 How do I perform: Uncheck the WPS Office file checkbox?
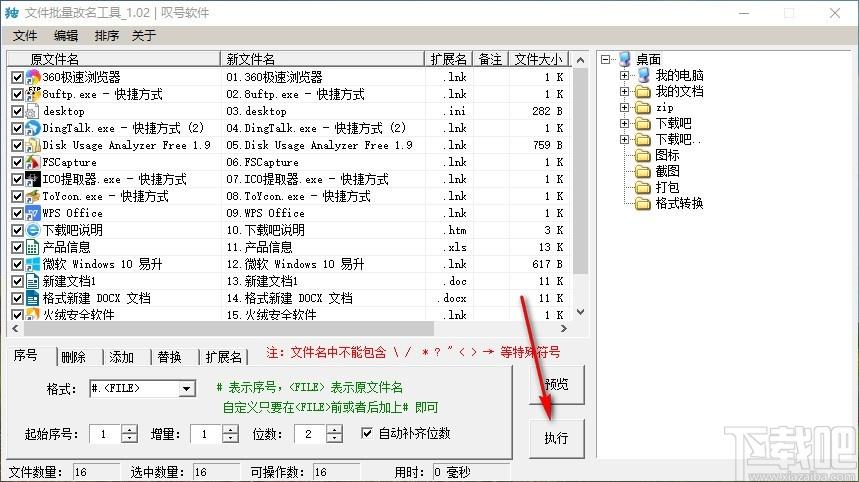pos(17,213)
